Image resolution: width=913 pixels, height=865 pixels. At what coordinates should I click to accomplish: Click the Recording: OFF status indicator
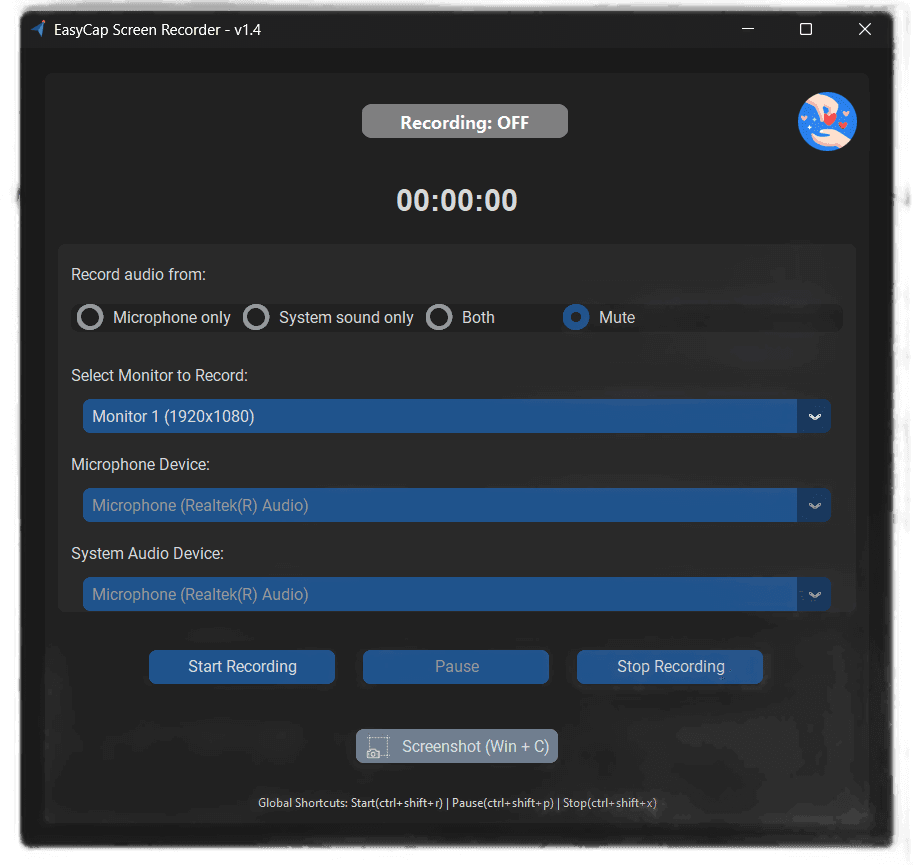pos(465,121)
